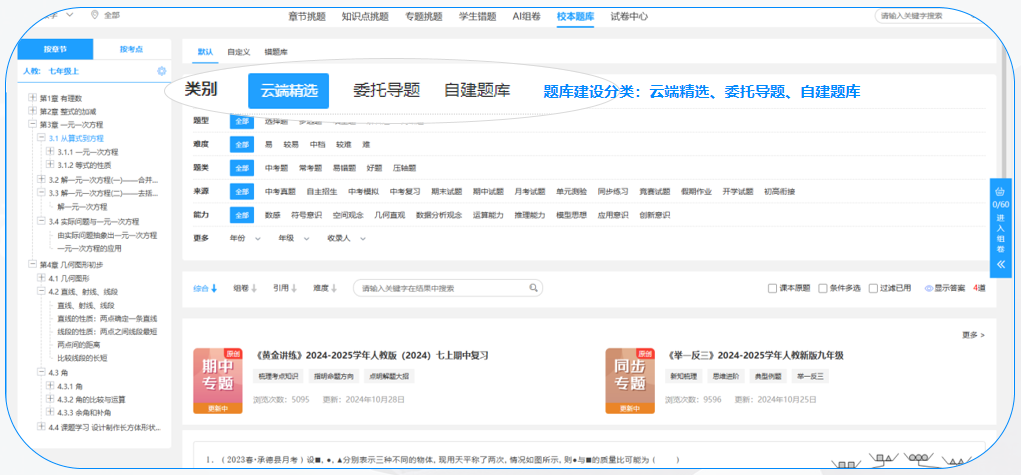Filter source by 中考真题
Viewport: 1021px width, 475px height.
(x=280, y=192)
